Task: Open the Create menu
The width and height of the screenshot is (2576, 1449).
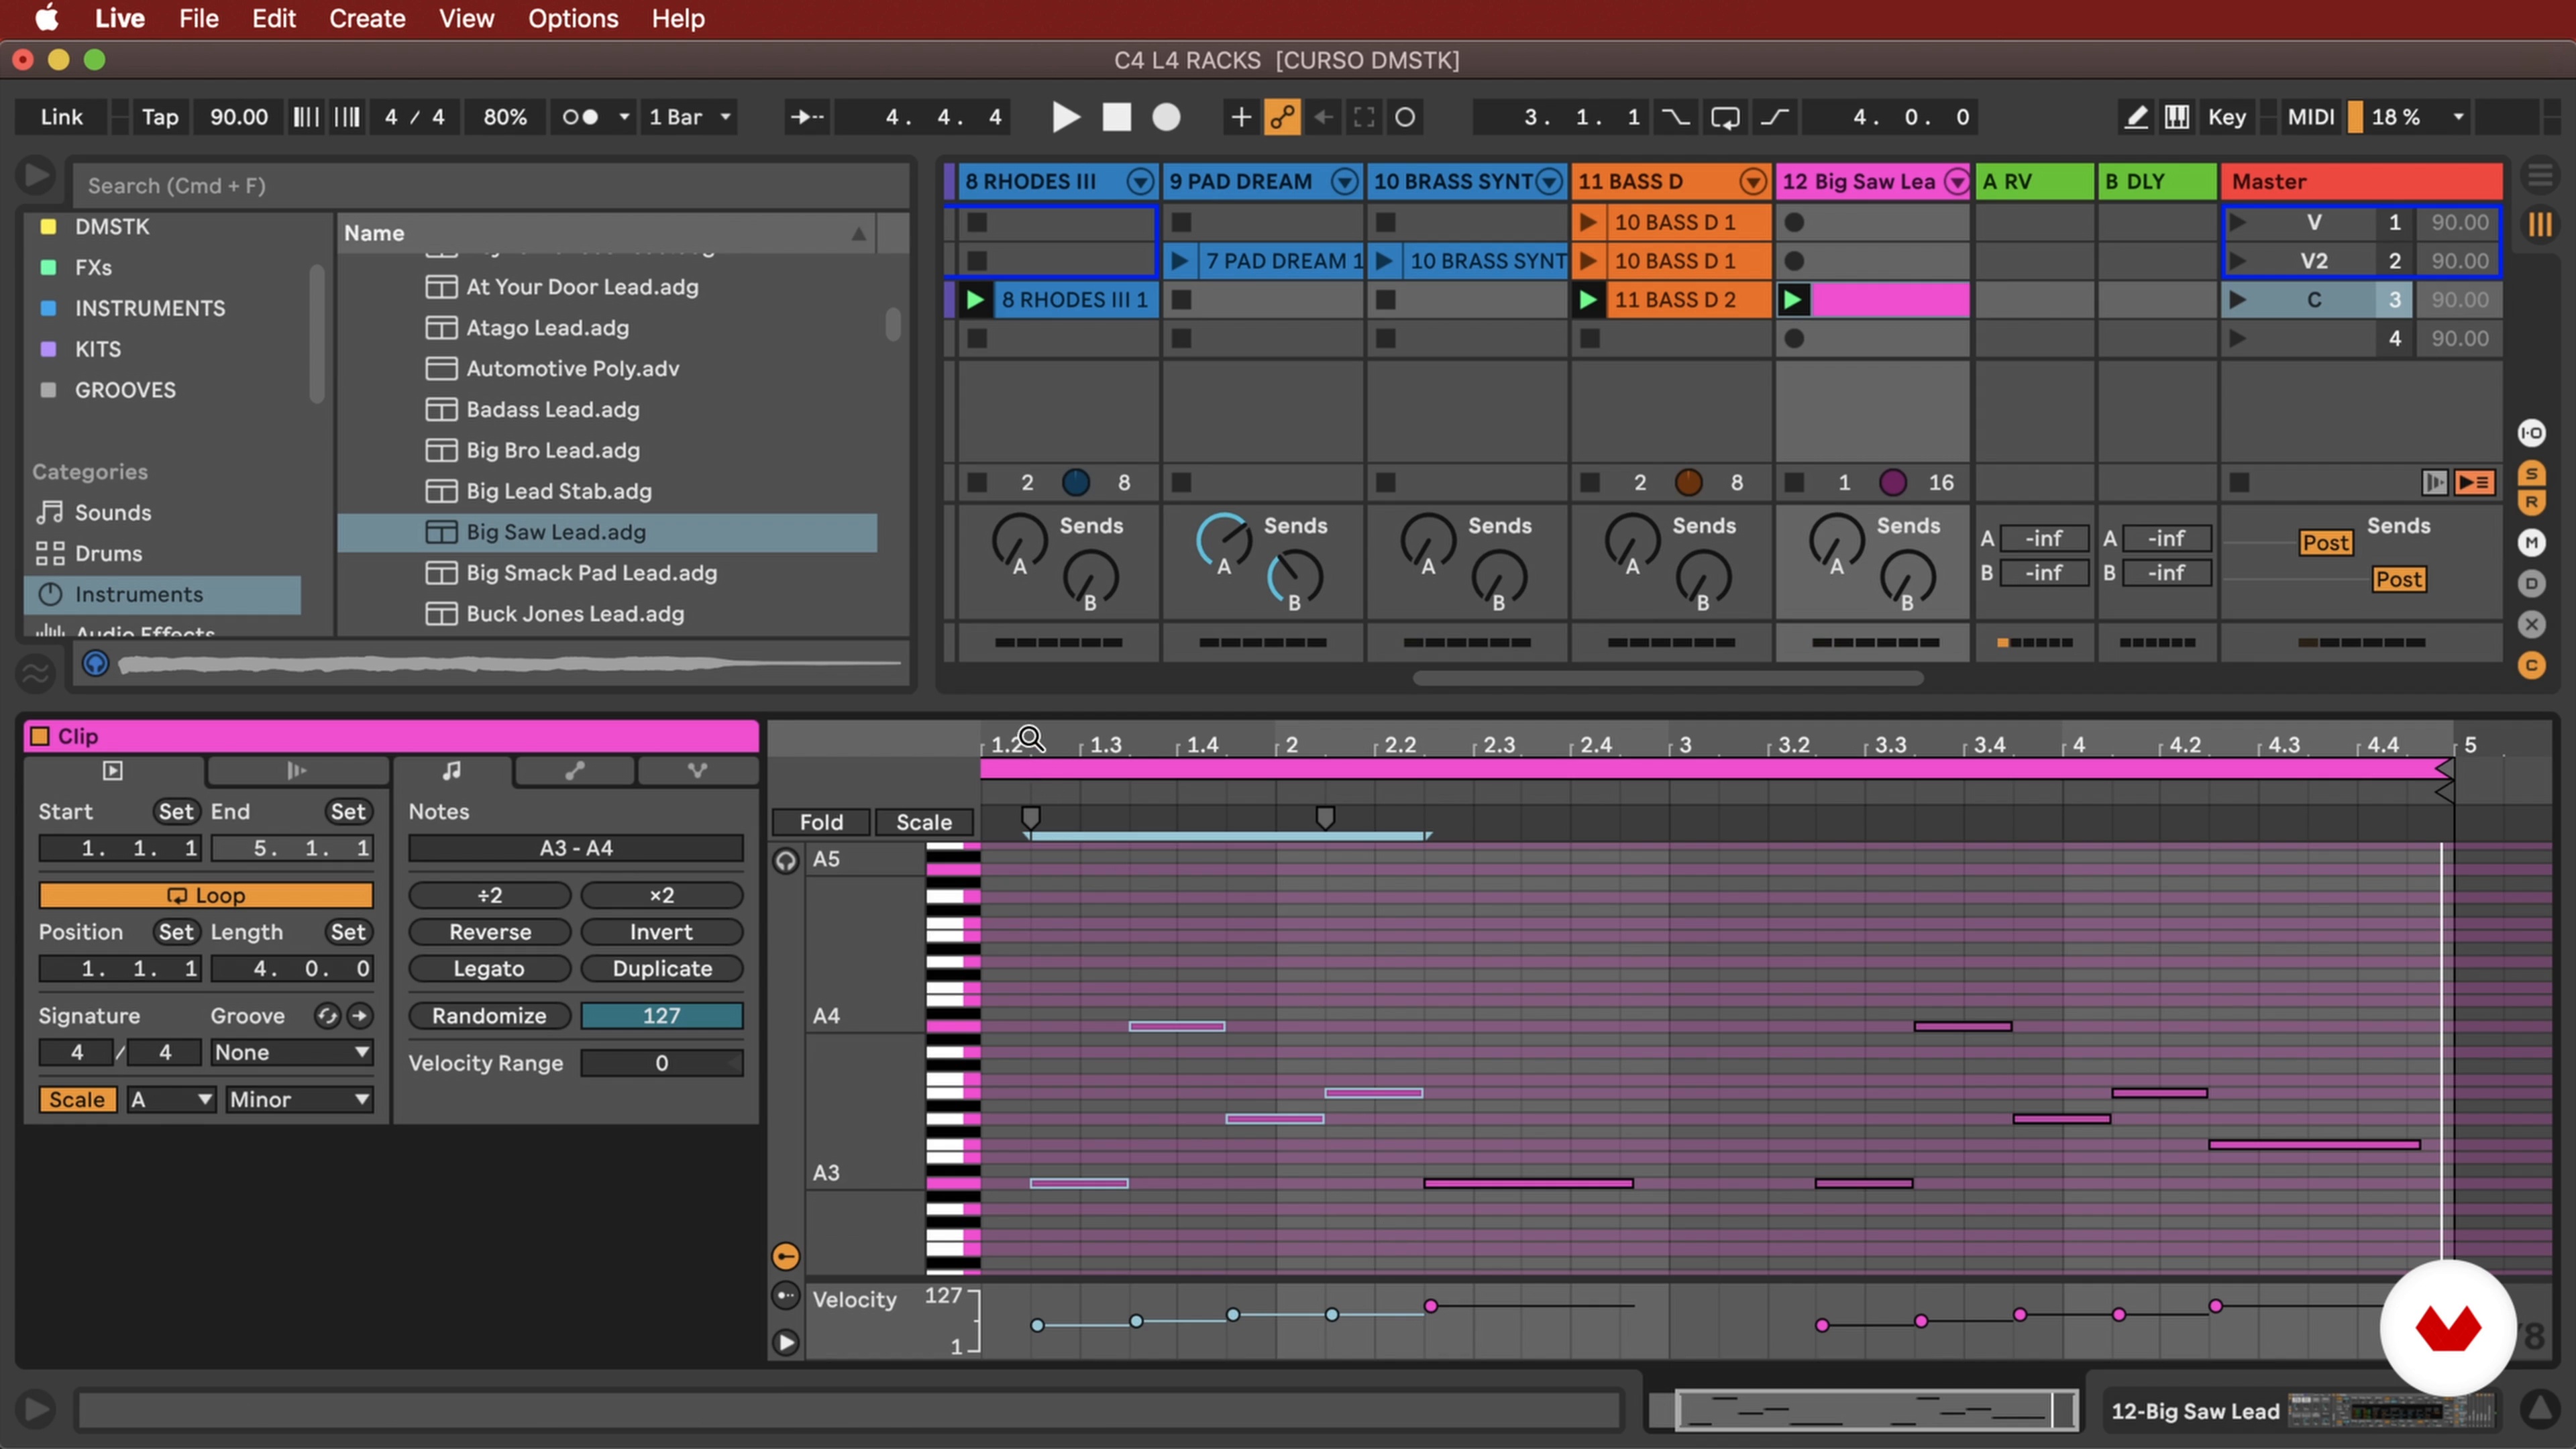Action: 367,18
